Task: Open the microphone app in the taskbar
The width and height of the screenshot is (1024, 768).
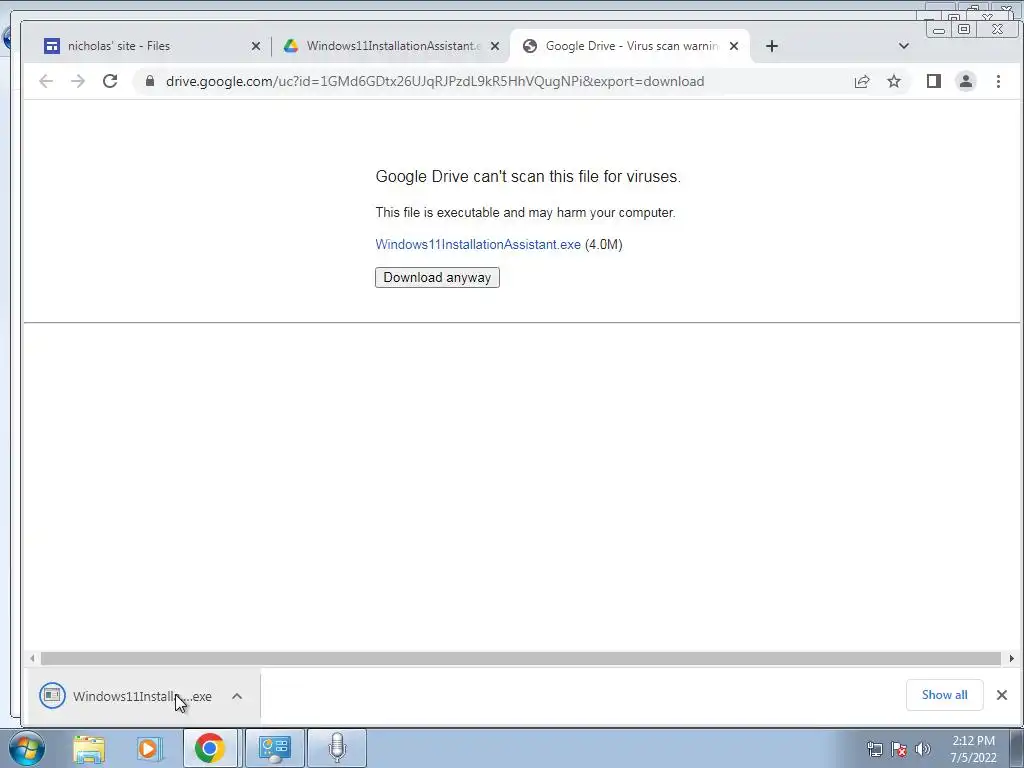Action: tap(337, 748)
